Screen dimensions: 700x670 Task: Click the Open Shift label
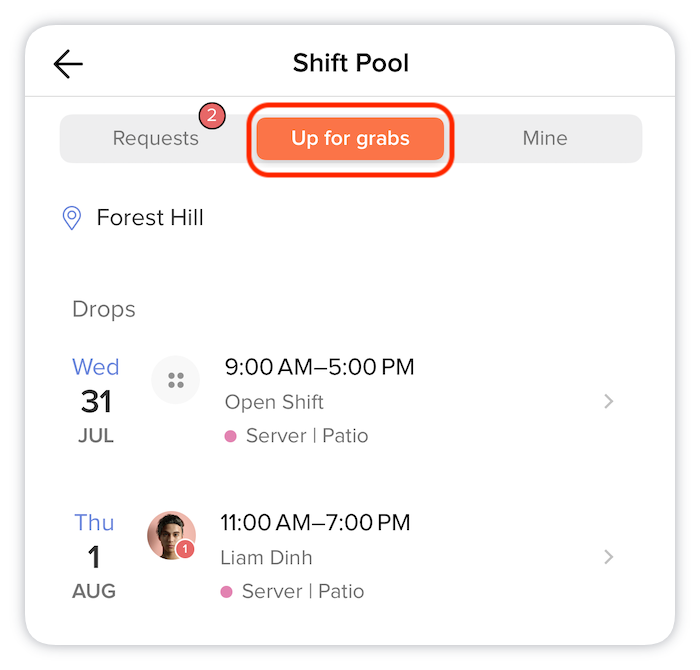pos(274,402)
